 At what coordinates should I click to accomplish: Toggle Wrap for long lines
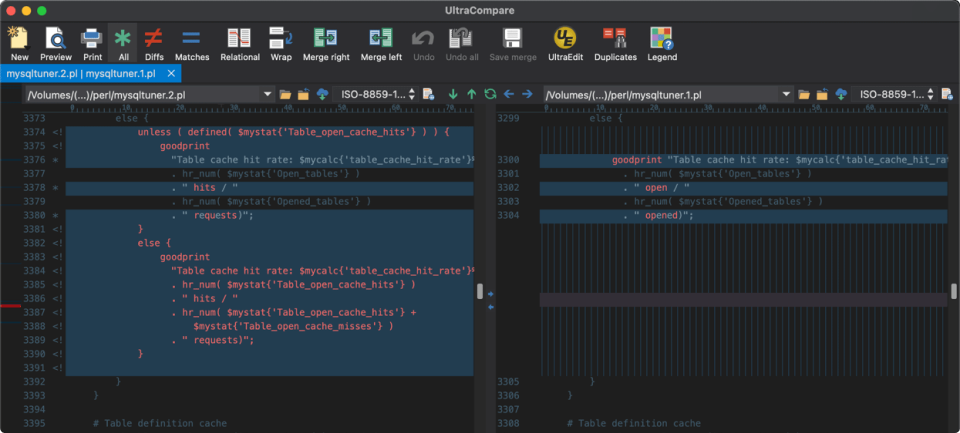coord(281,40)
